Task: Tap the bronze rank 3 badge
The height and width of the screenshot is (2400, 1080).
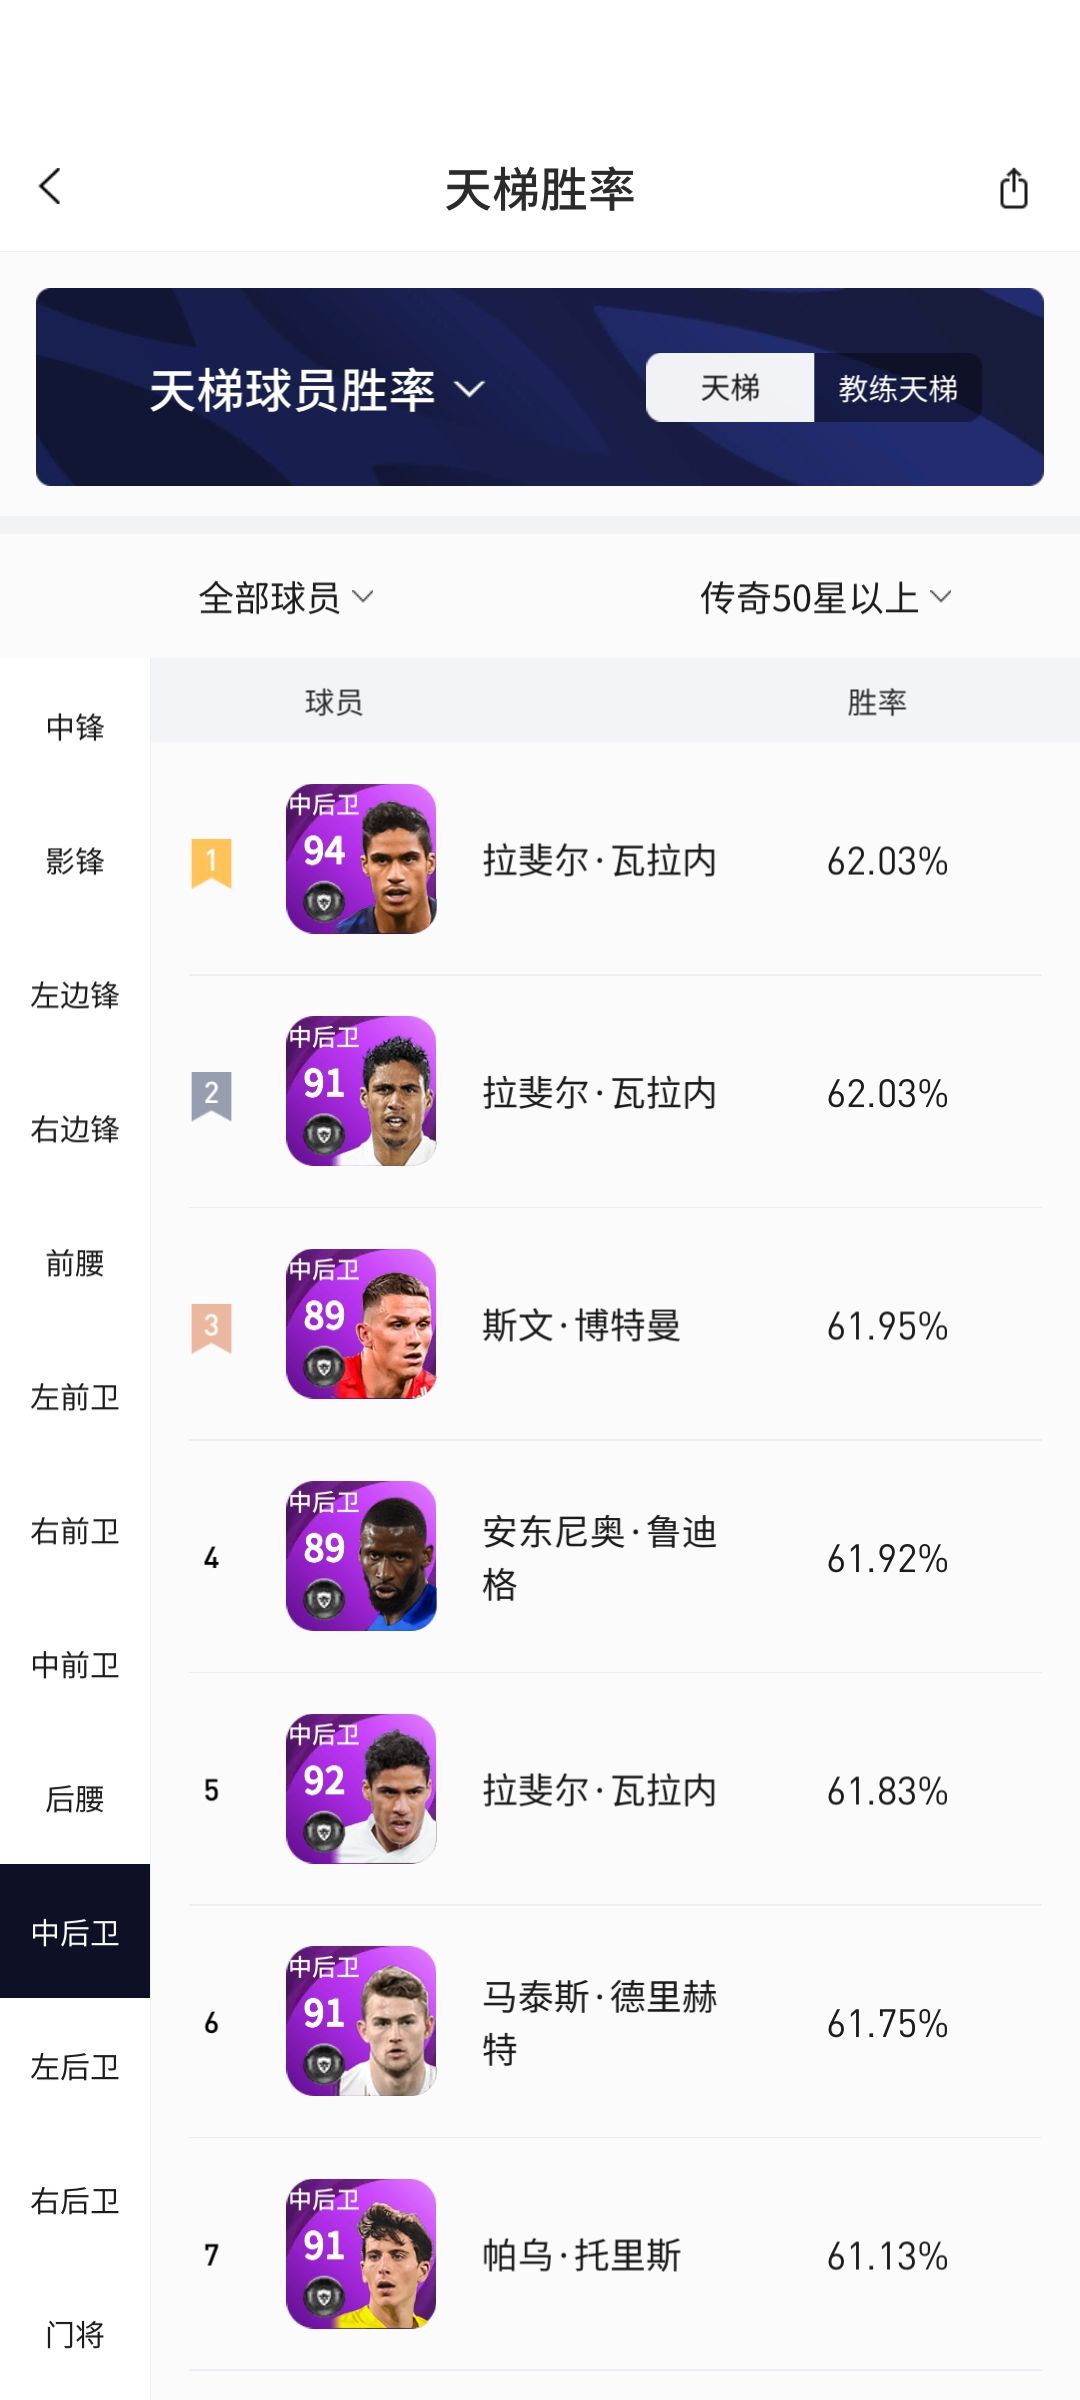Action: pos(211,1327)
